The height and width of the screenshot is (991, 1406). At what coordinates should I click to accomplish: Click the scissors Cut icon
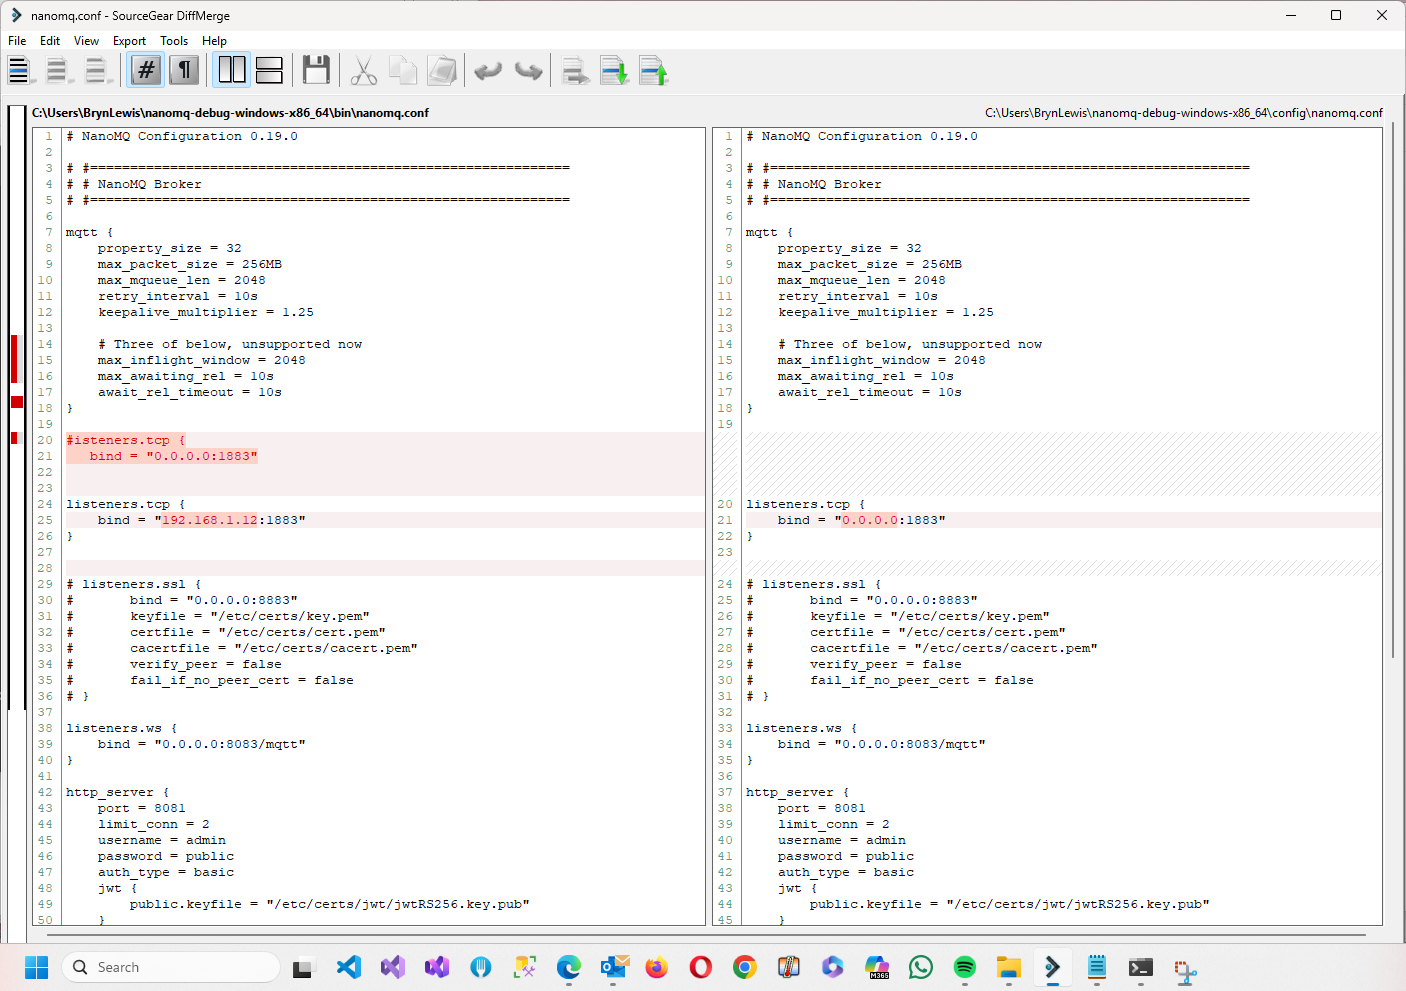pyautogui.click(x=363, y=70)
